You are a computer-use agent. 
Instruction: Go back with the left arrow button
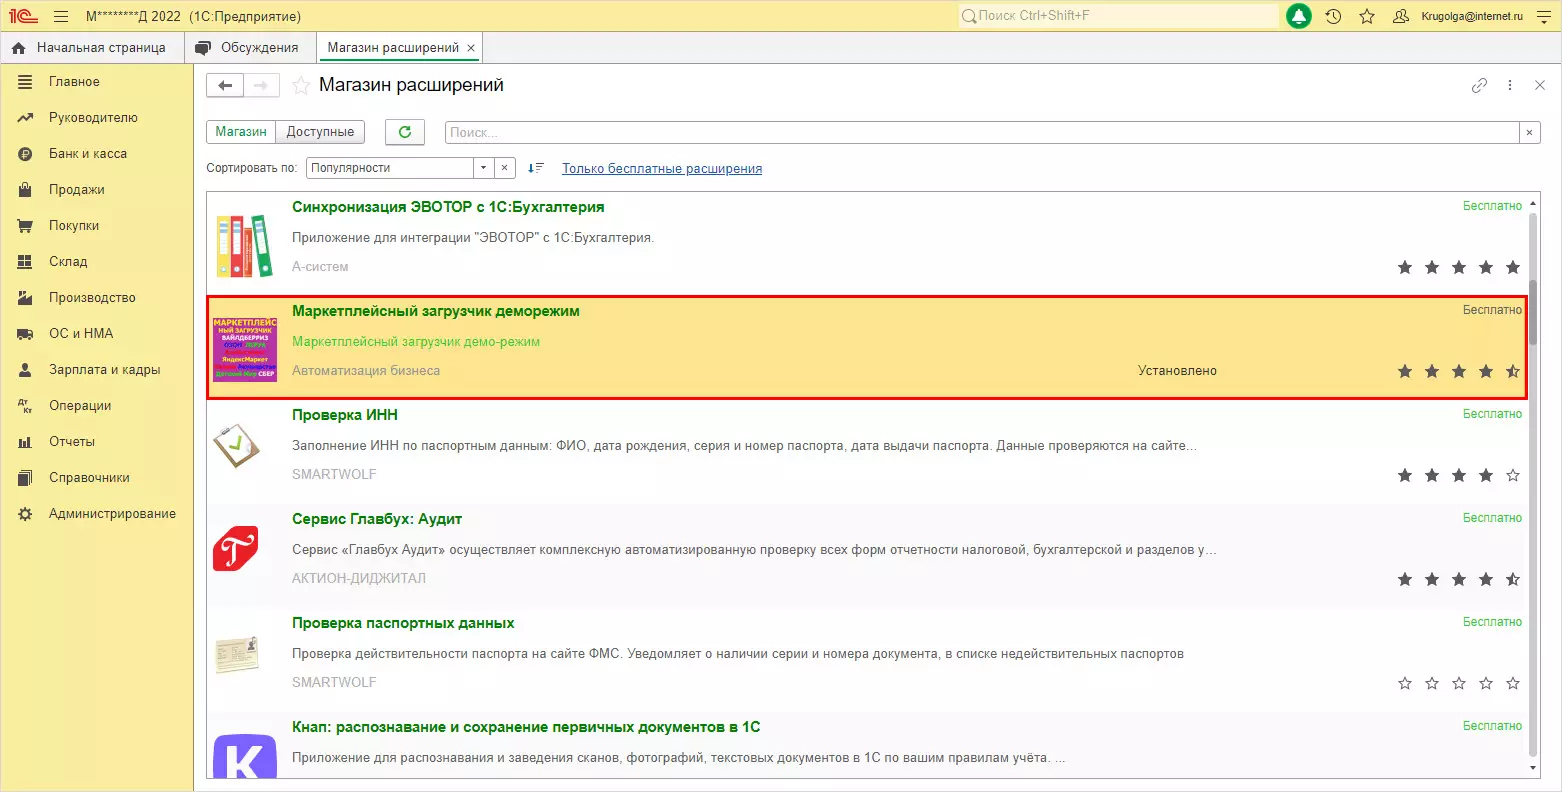click(x=225, y=86)
